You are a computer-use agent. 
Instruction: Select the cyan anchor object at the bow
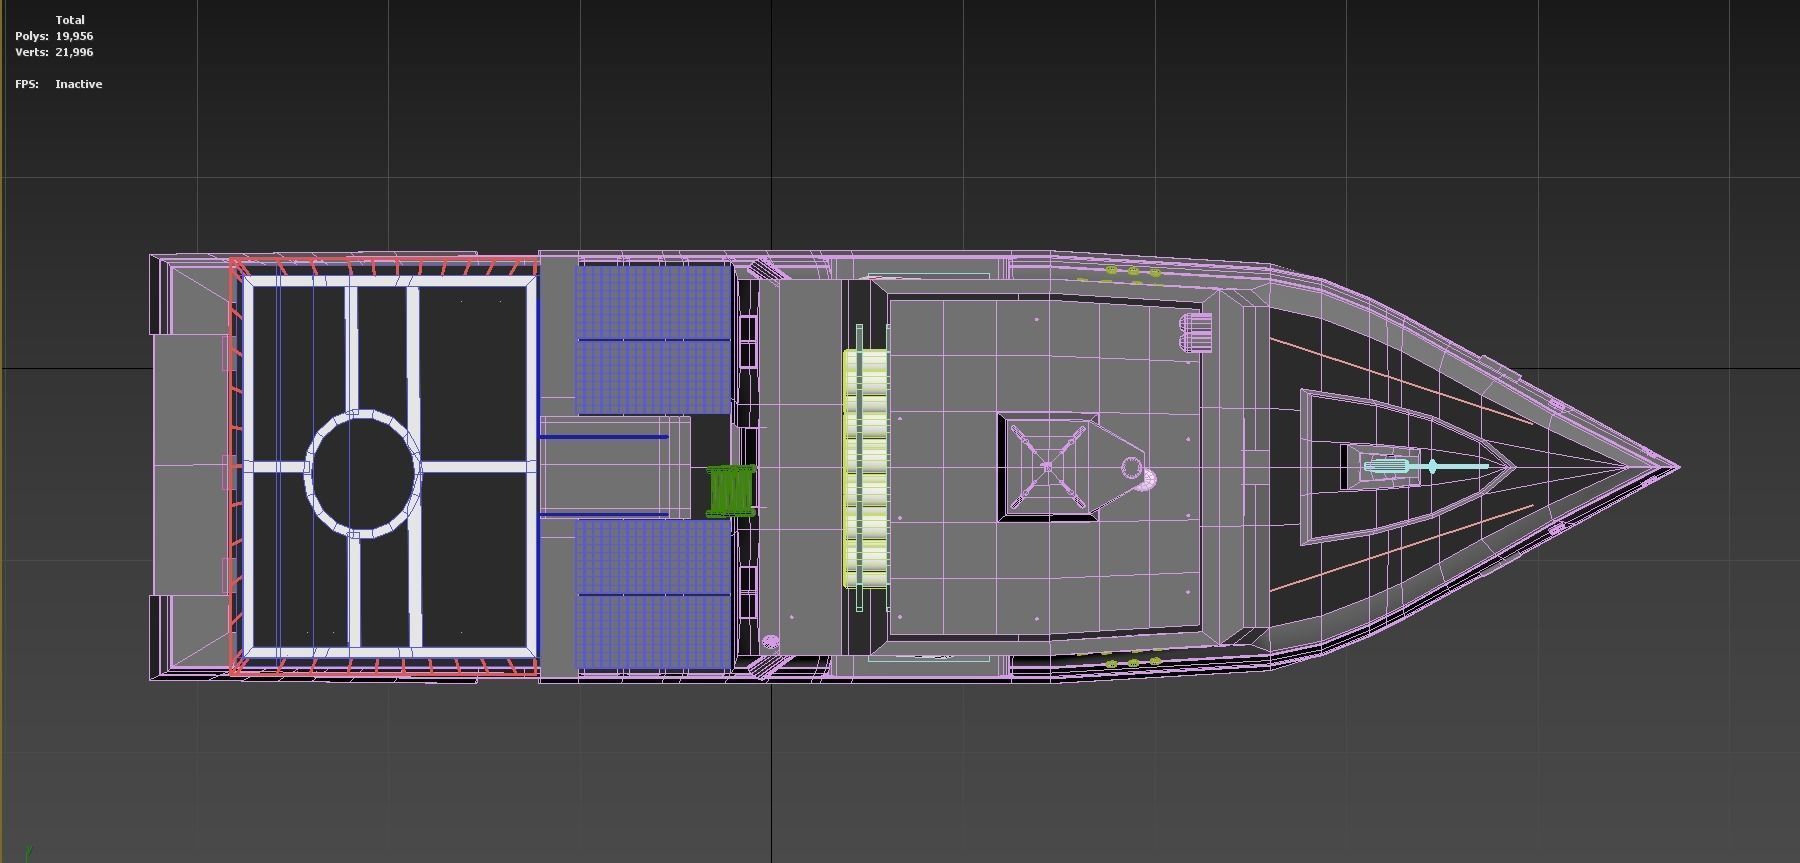(x=1426, y=467)
